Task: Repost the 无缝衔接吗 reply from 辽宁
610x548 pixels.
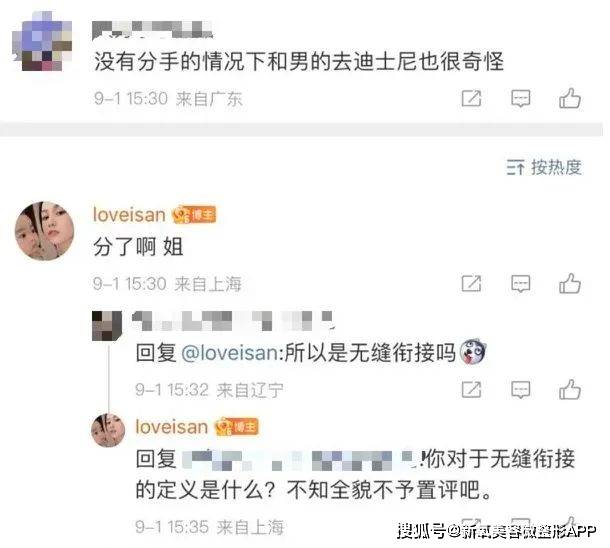Action: click(x=472, y=389)
